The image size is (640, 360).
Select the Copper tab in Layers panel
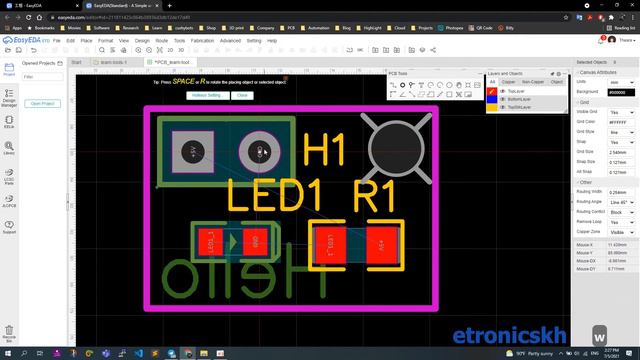508,82
